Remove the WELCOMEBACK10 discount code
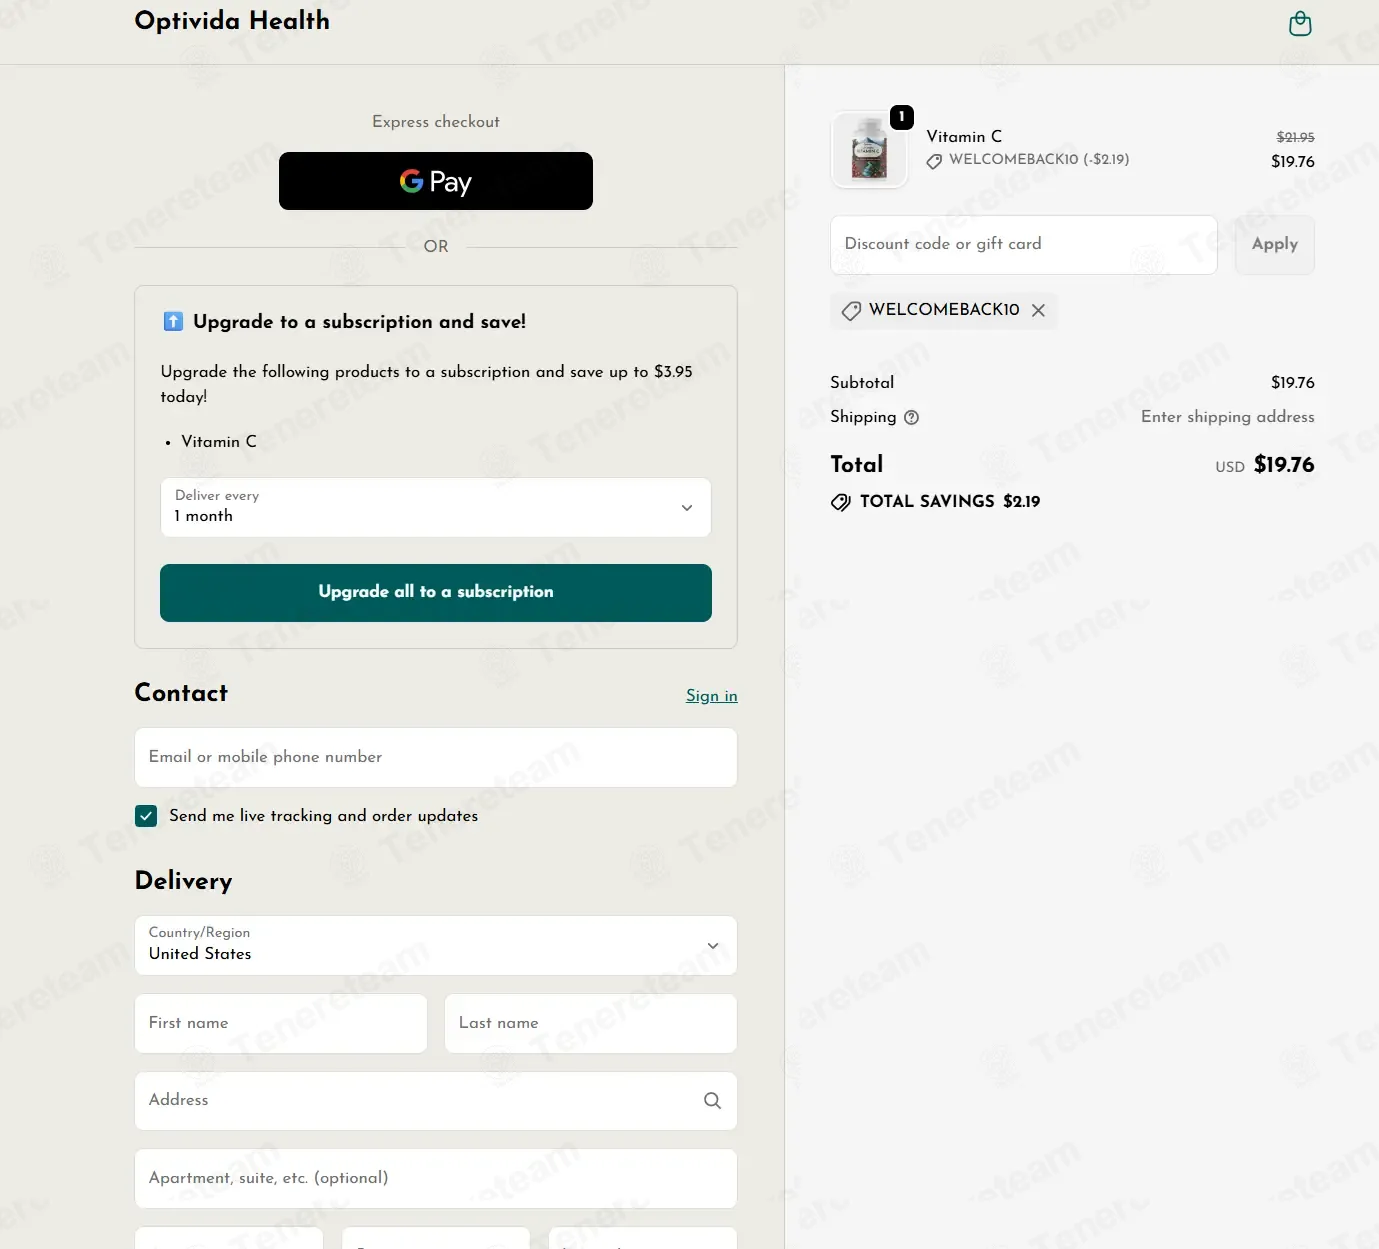This screenshot has width=1379, height=1249. point(1038,310)
